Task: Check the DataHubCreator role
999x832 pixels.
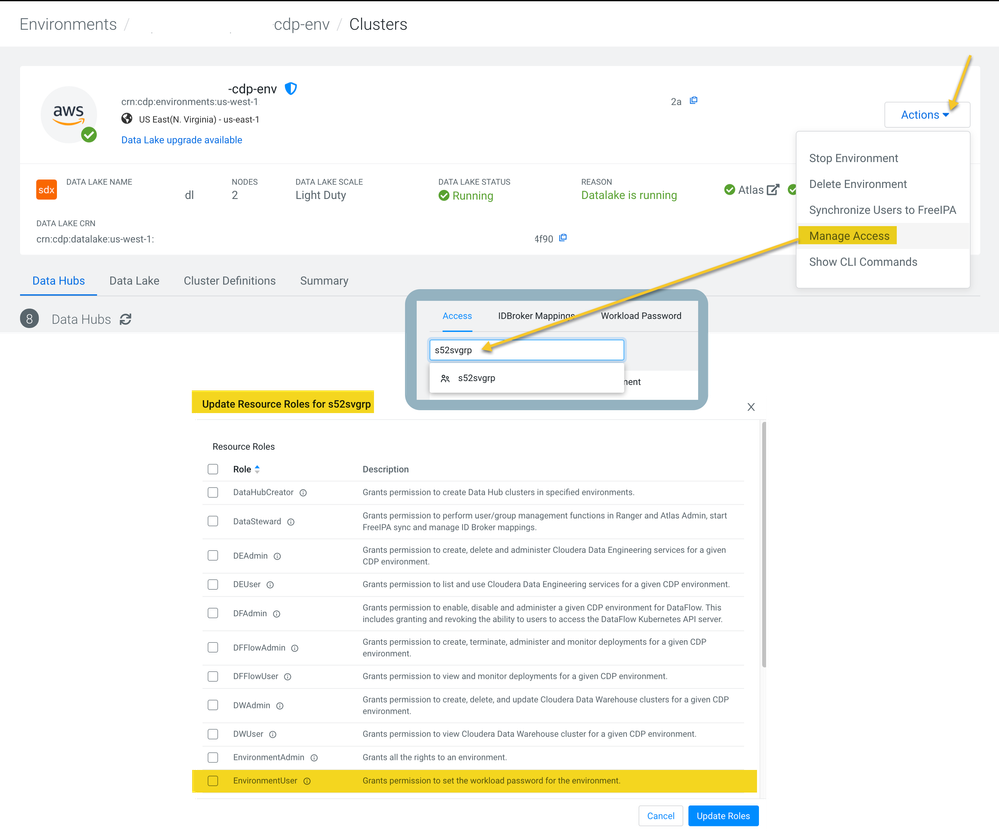Action: [213, 492]
